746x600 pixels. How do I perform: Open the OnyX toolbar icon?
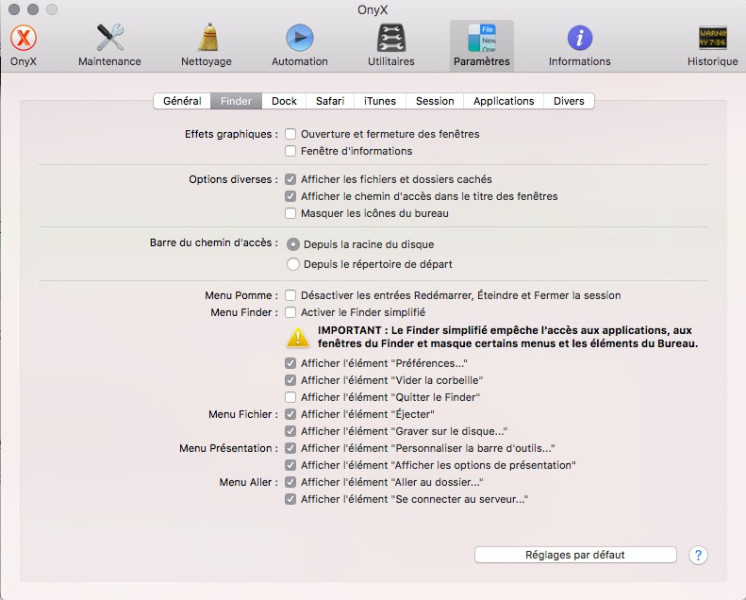pyautogui.click(x=24, y=39)
